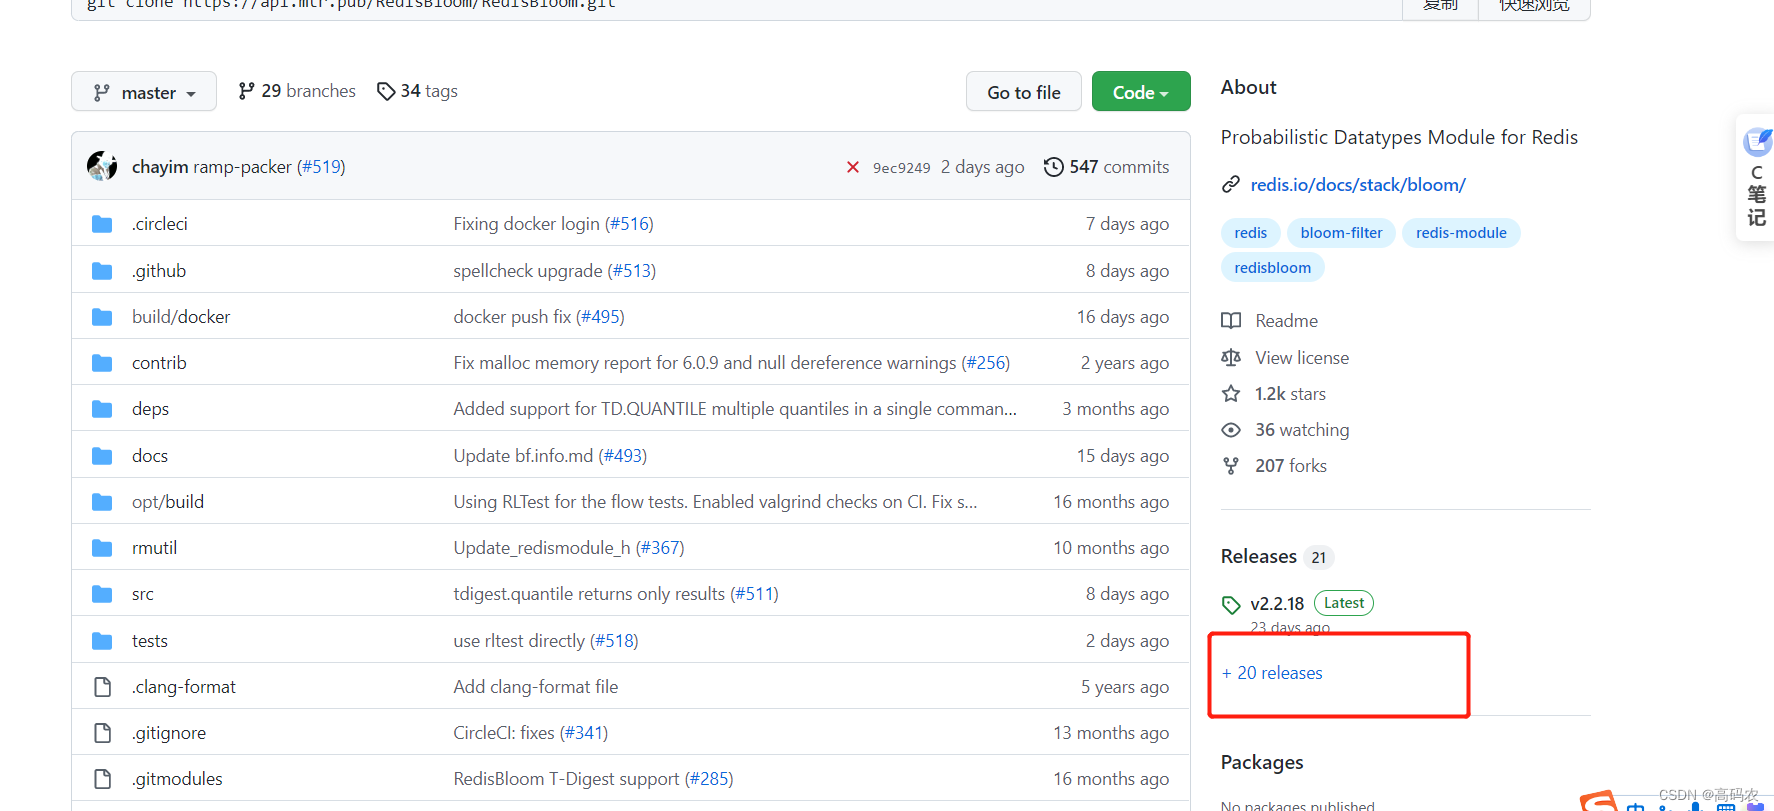1774x811 pixels.
Task: Click the .circleci folder icon
Action: pos(102,224)
